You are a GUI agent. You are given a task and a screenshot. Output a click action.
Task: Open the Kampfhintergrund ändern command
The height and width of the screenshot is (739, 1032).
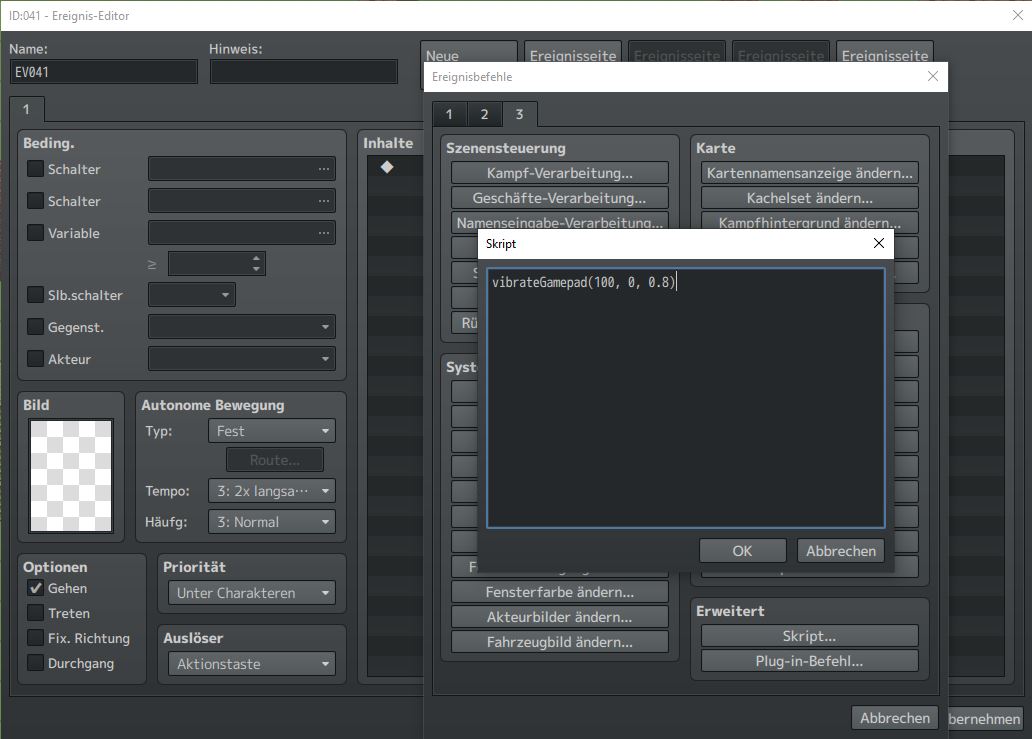[808, 222]
